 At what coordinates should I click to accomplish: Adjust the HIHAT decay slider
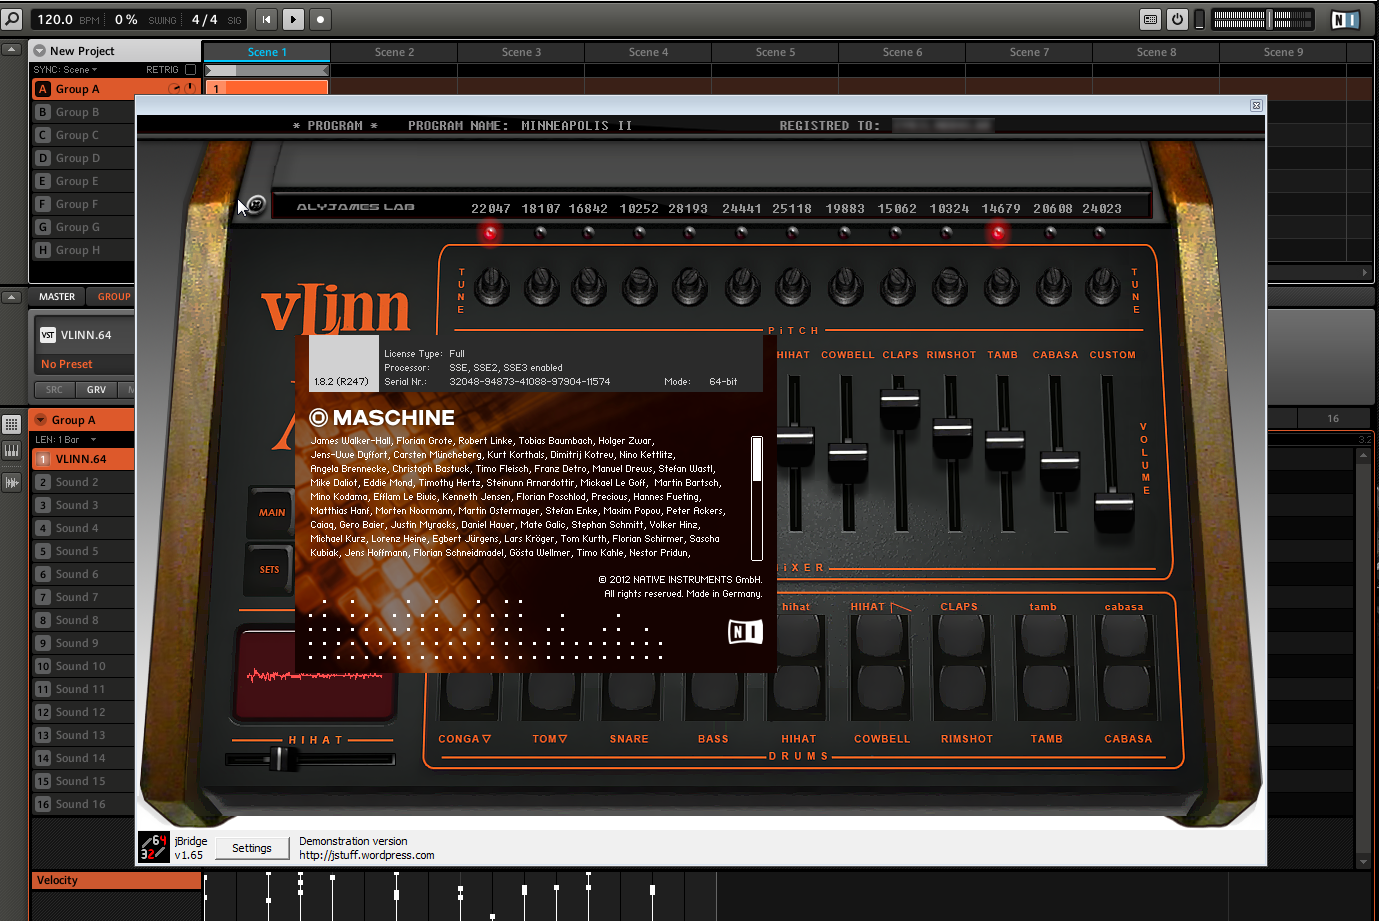point(282,759)
